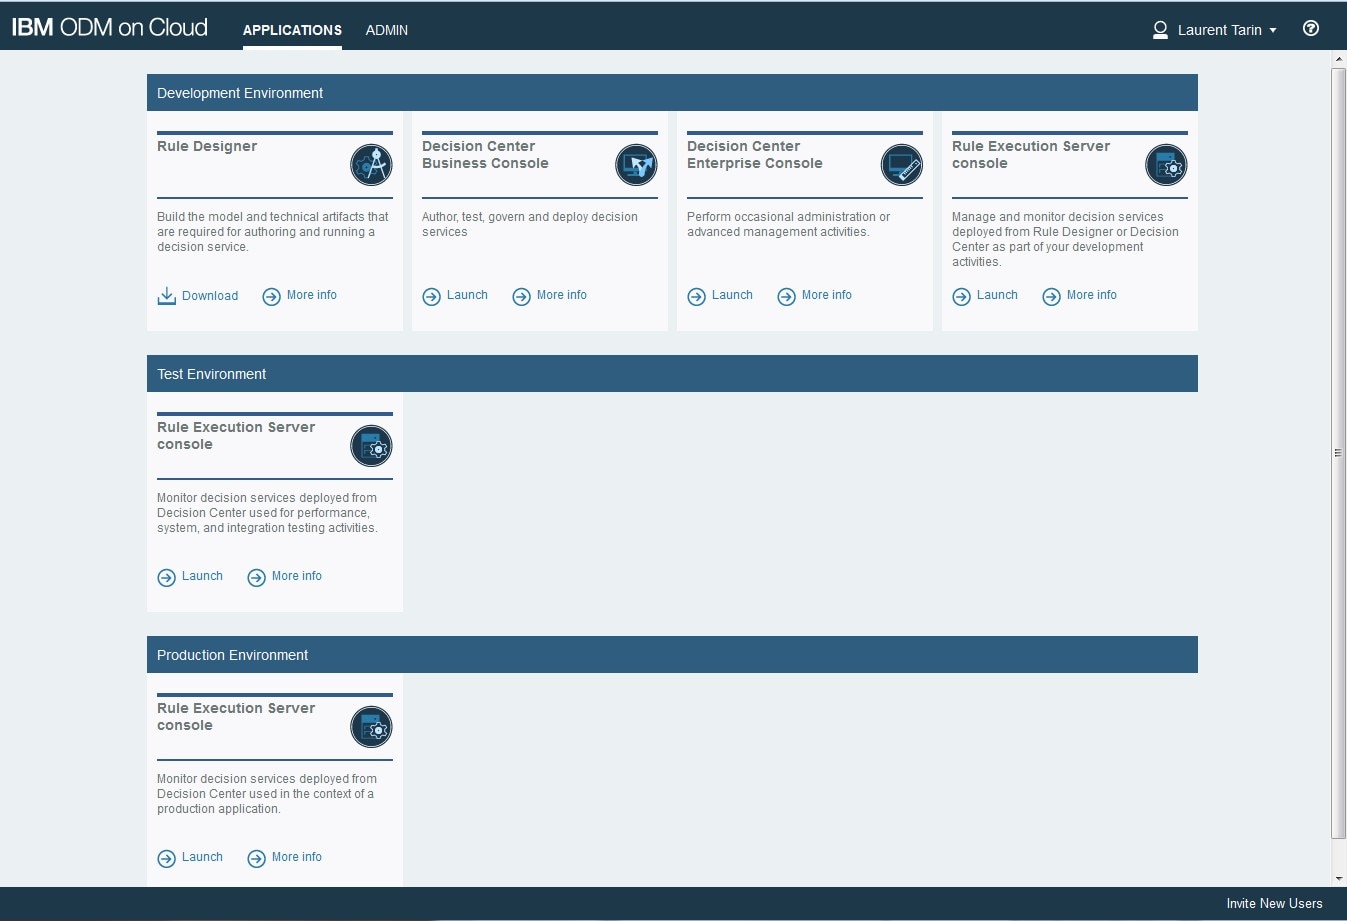Viewport: 1347px width, 921px height.
Task: Open More info for the Test Environment console
Action: click(x=296, y=576)
